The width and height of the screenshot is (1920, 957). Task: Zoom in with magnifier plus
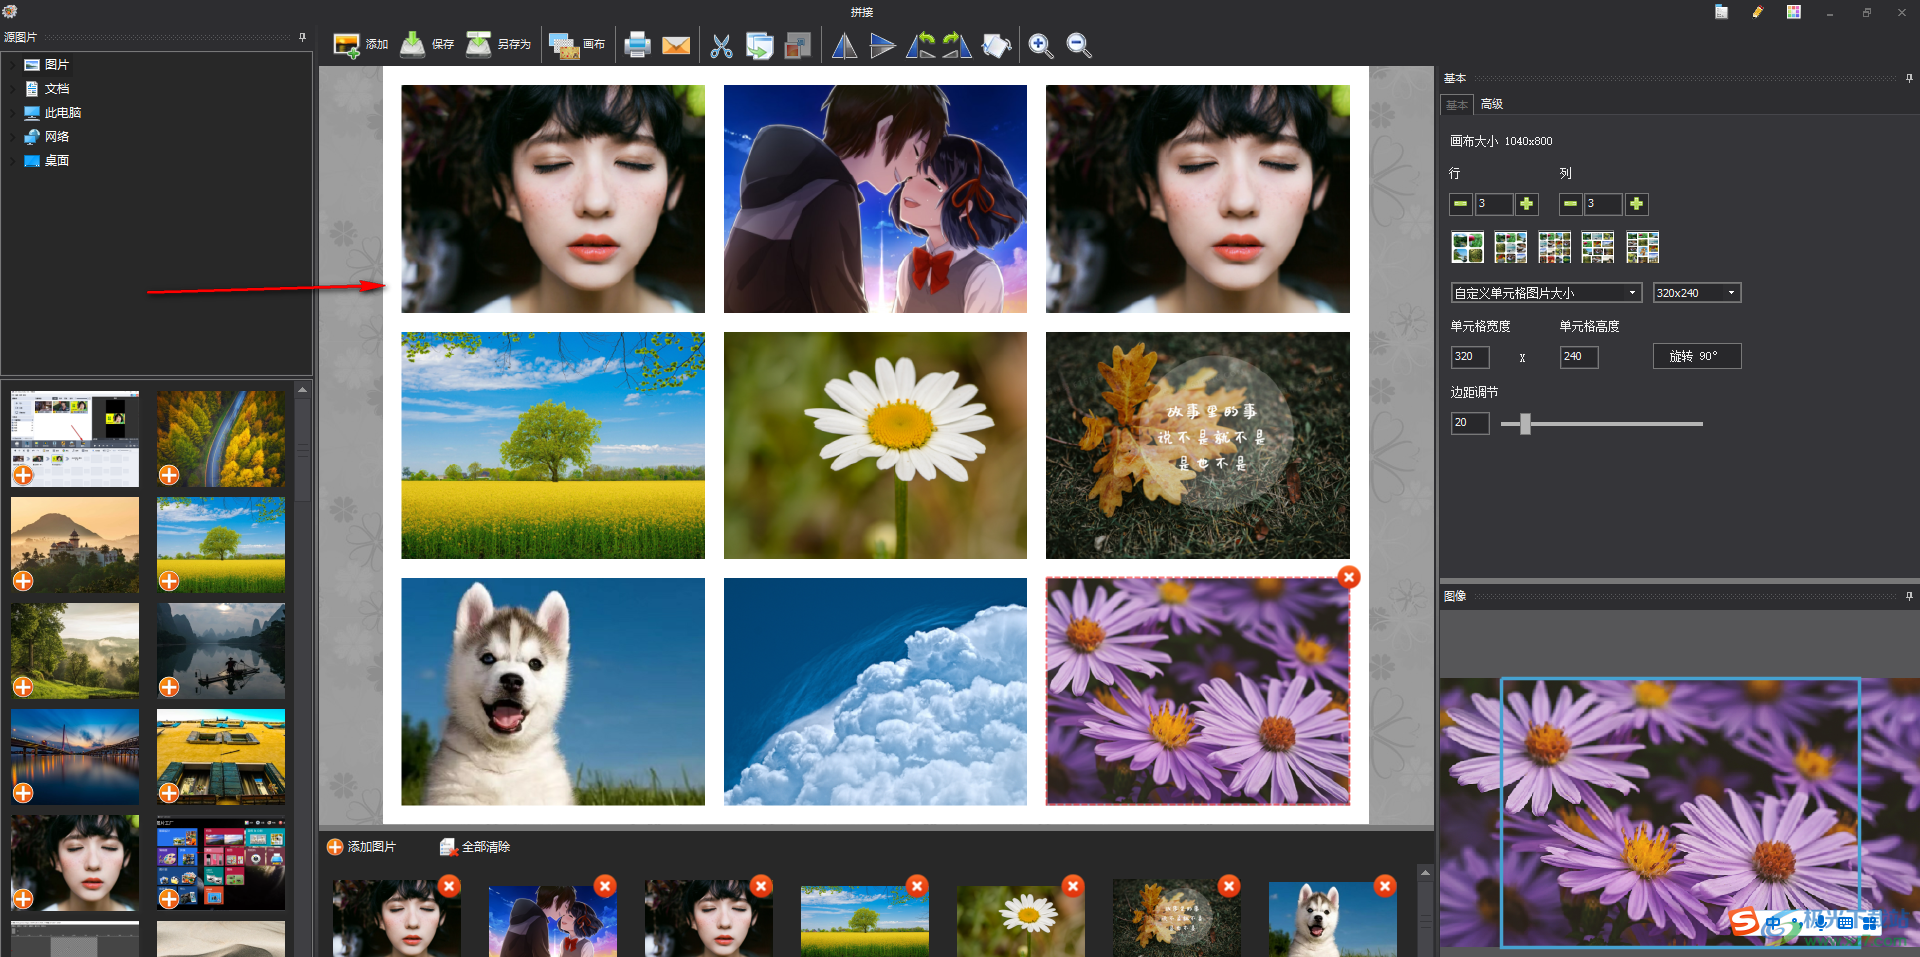tap(1040, 45)
